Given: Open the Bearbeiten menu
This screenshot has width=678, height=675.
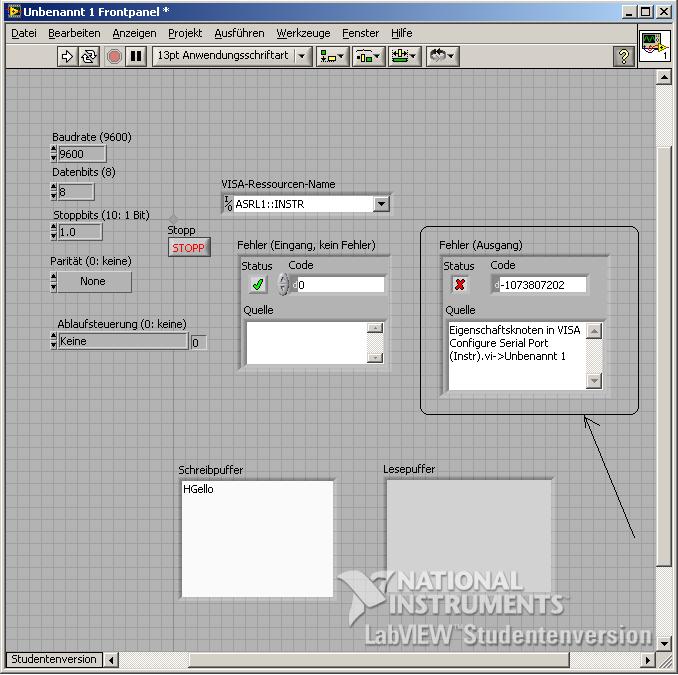Looking at the screenshot, I should (74, 33).
